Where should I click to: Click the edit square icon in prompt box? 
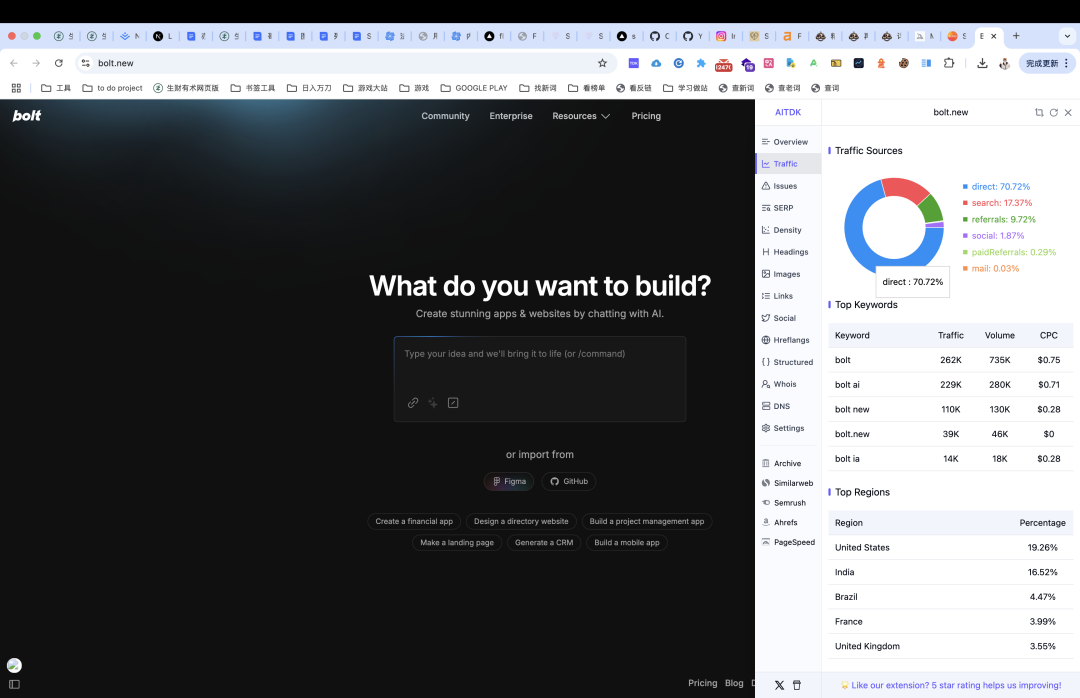click(453, 403)
